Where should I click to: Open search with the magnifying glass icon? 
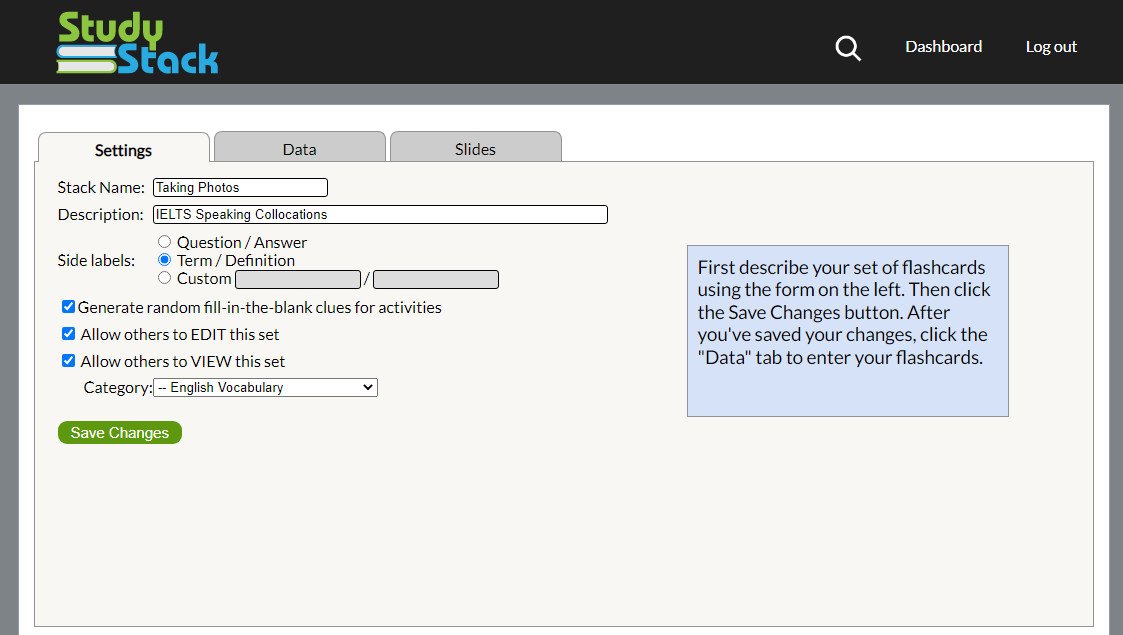pyautogui.click(x=848, y=47)
